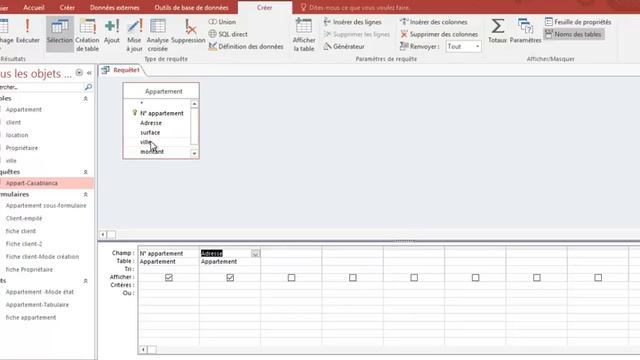This screenshot has height=360, width=640.
Task: Check Afficher box in fourth column
Action: (353, 278)
